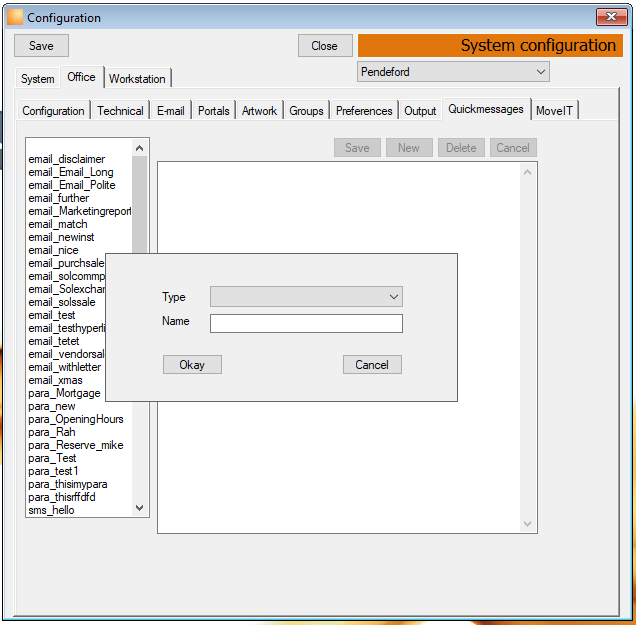
Task: Select email_xmas in the list
Action: 55,380
